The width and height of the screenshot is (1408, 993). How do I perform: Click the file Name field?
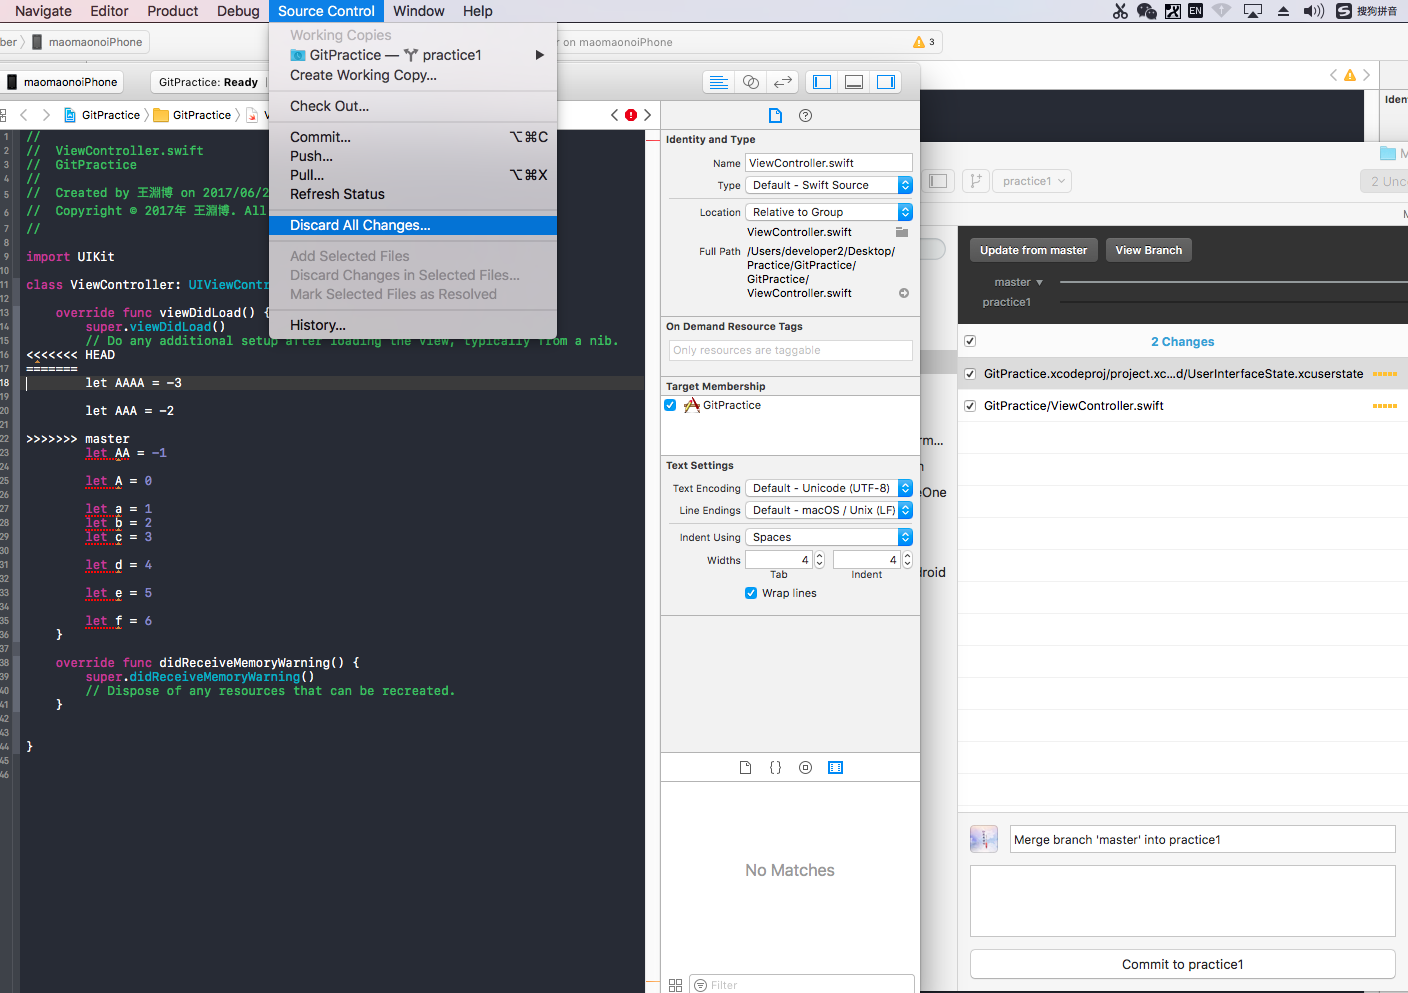point(829,163)
